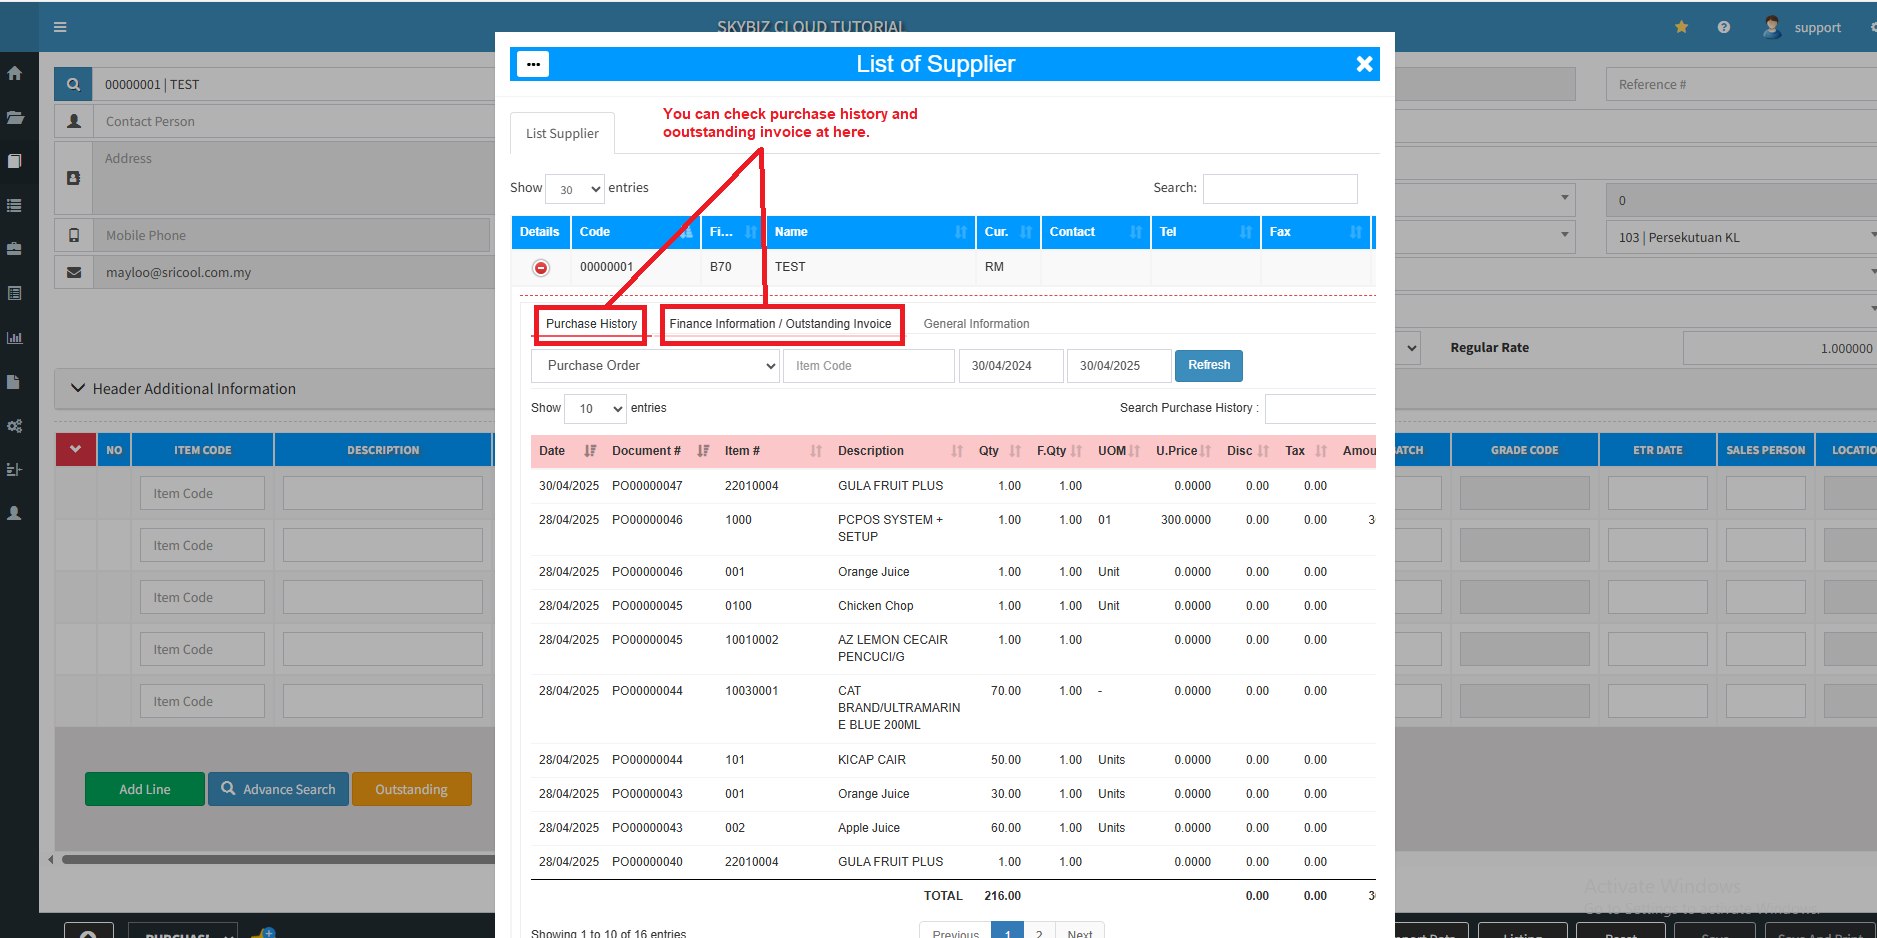Click the hamburger menu icon in top bar
The width and height of the screenshot is (1877, 938).
60,27
